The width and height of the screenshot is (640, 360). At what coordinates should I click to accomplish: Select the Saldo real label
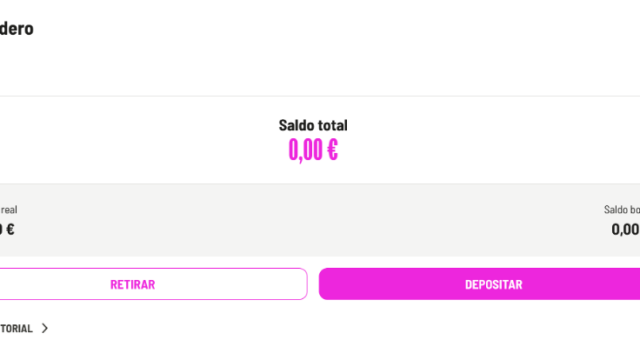(9, 210)
